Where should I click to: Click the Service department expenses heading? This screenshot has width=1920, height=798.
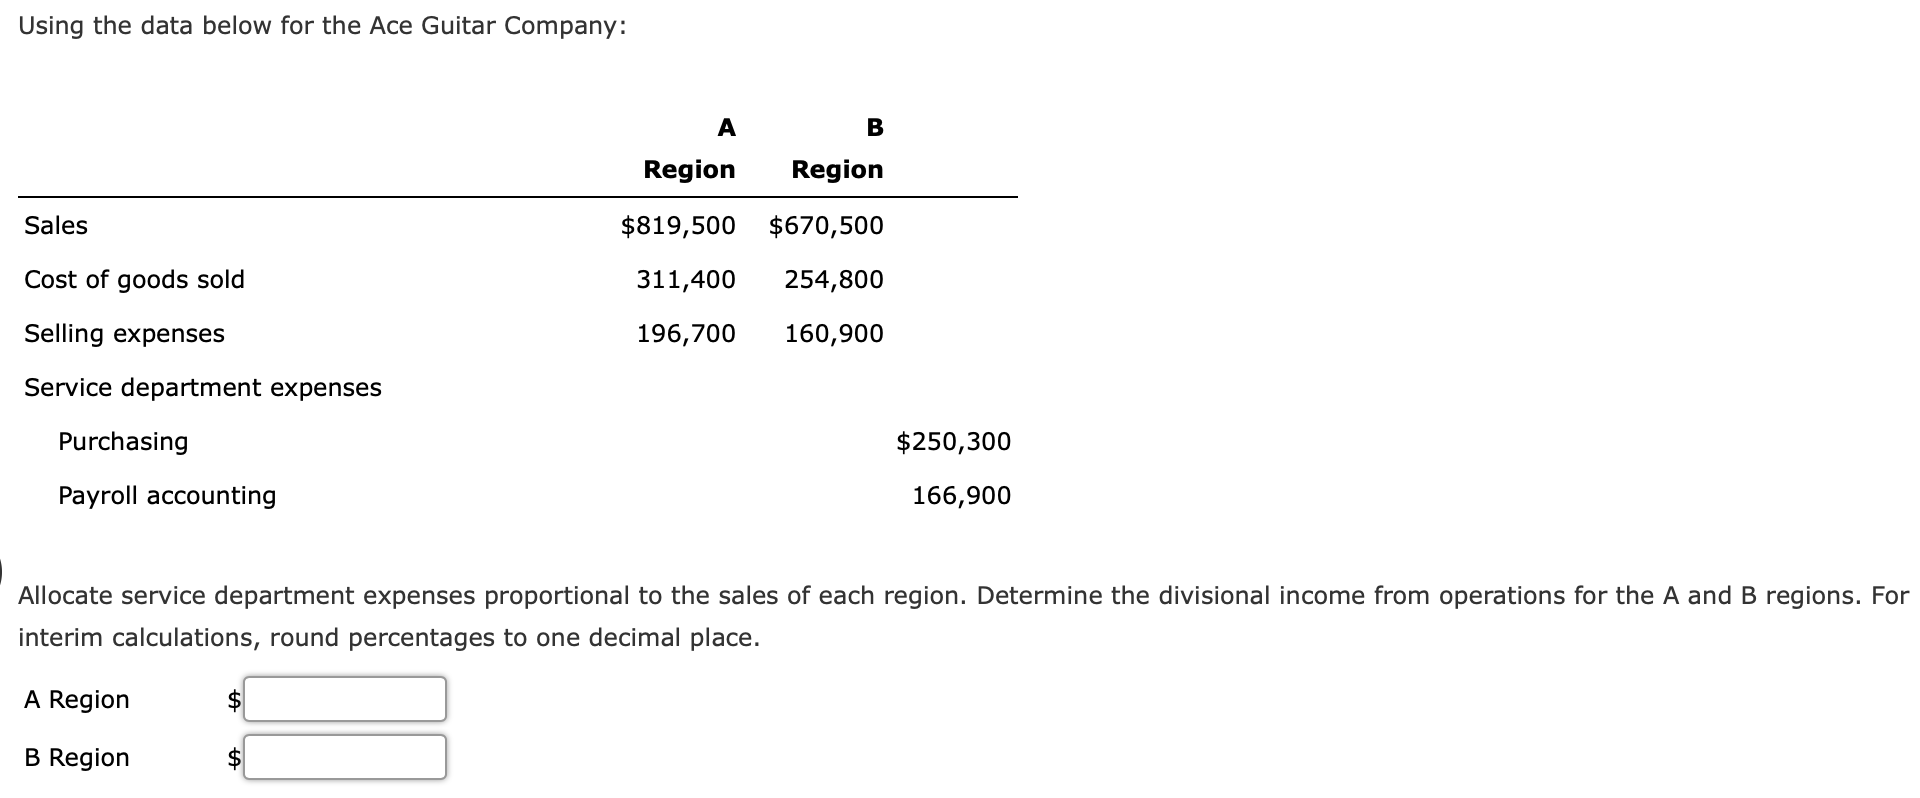coord(202,388)
